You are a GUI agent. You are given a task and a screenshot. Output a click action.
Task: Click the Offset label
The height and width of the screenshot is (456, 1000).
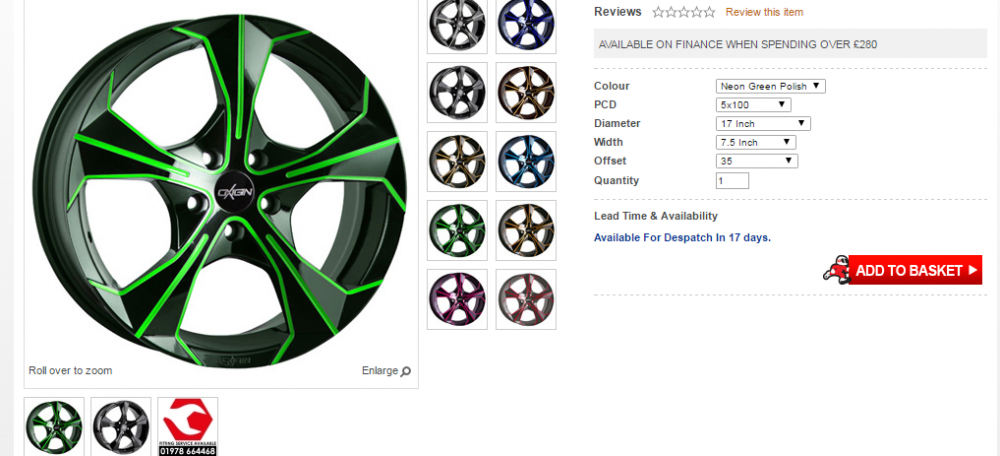610,161
